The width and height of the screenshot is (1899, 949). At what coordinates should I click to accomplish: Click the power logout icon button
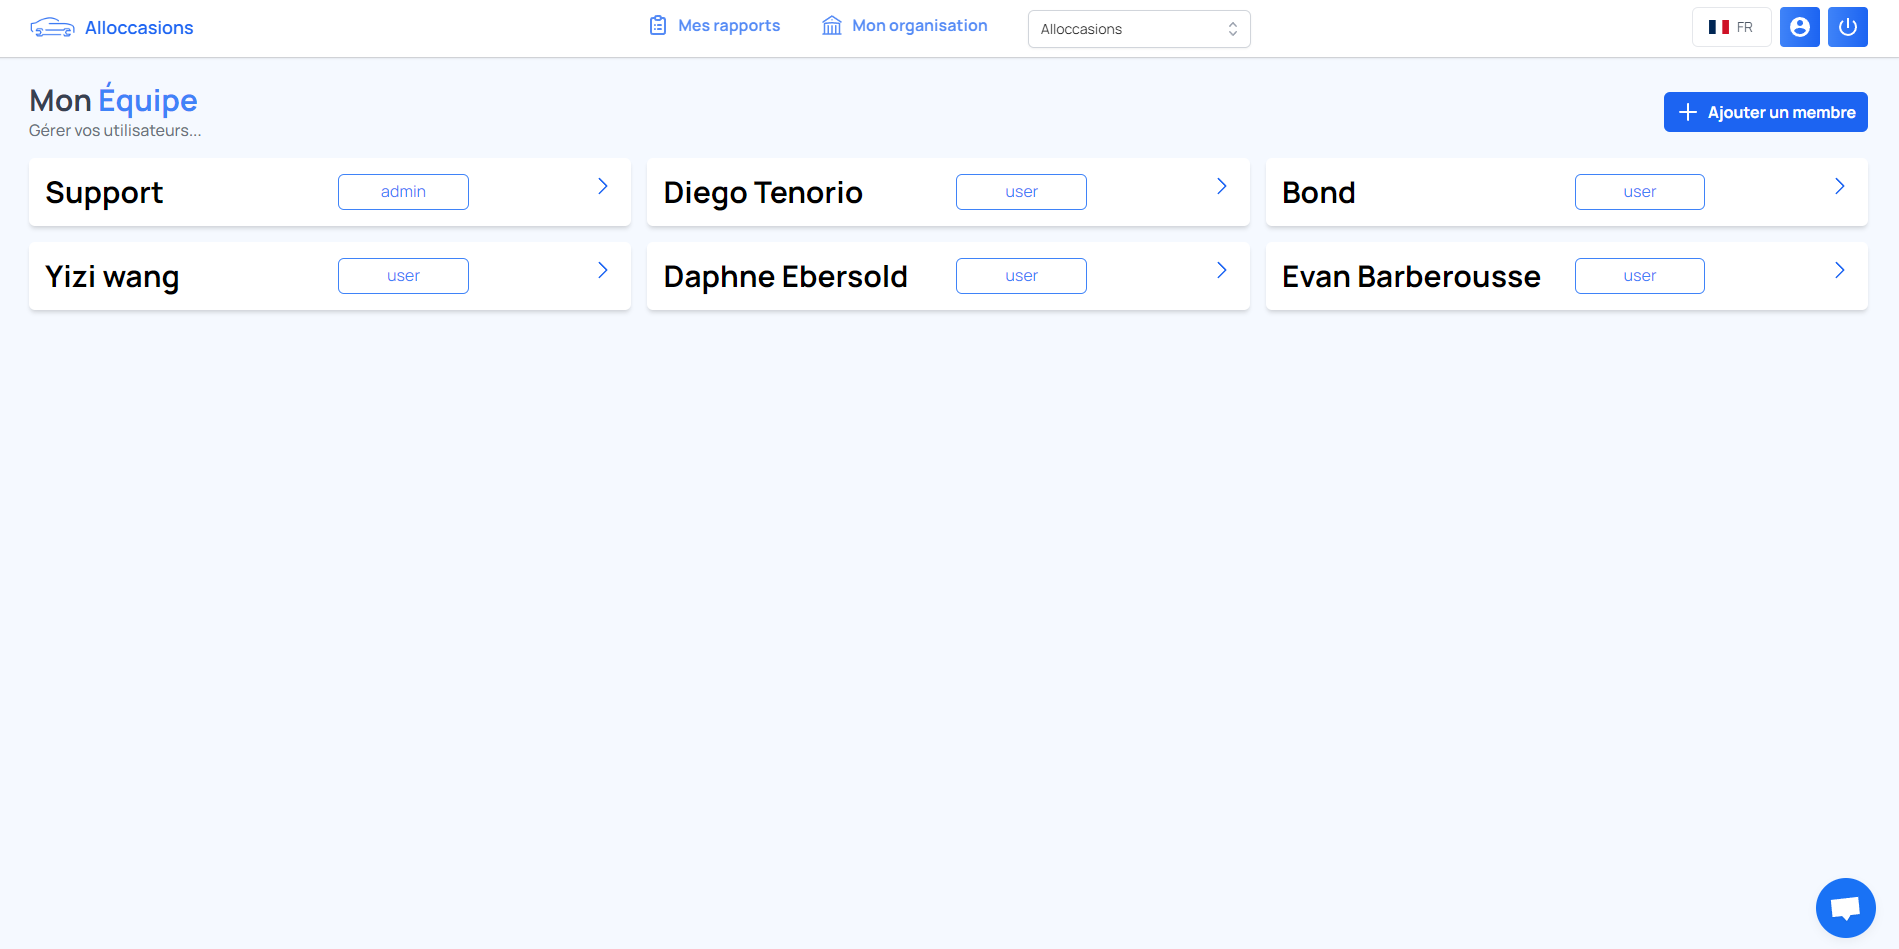(1847, 27)
